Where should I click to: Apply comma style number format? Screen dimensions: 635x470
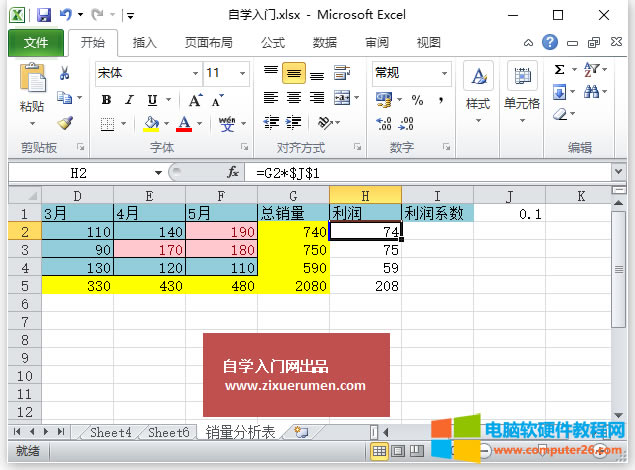point(441,100)
